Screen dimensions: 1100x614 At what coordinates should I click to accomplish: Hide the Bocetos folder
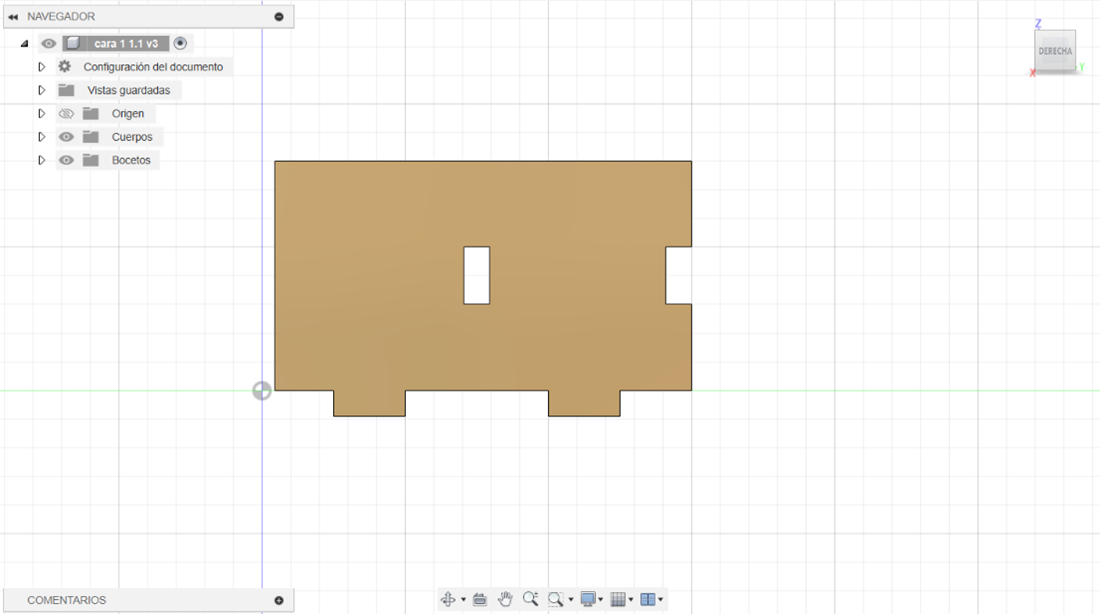66,160
